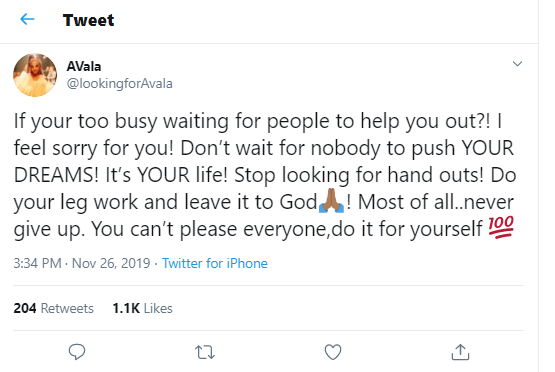Open the AVala display name profile
Viewport: 555px width, 372px height.
(84, 66)
